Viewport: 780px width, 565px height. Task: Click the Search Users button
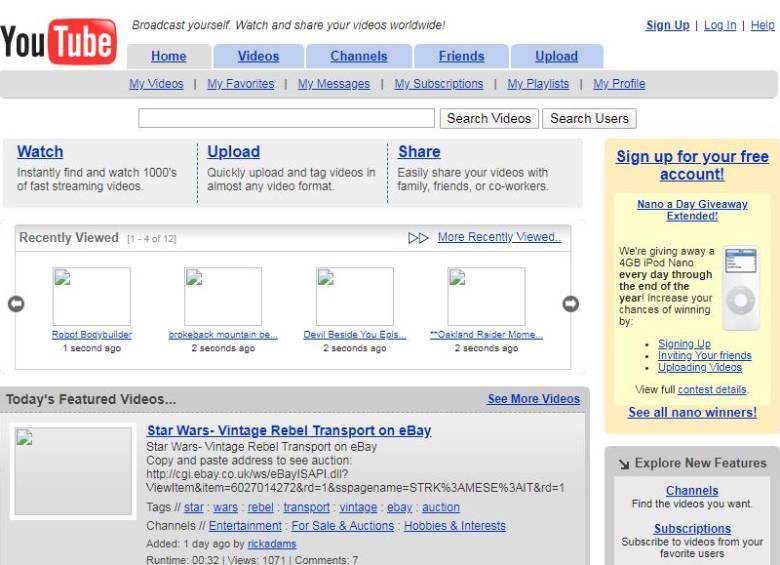pos(589,118)
